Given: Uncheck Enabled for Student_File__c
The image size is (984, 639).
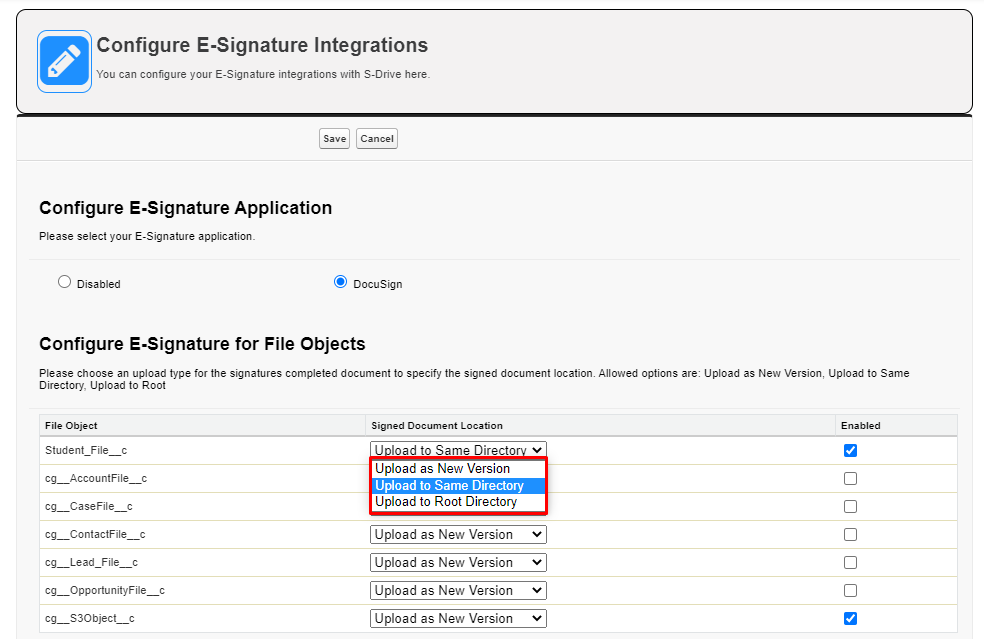Looking at the screenshot, I should 850,450.
